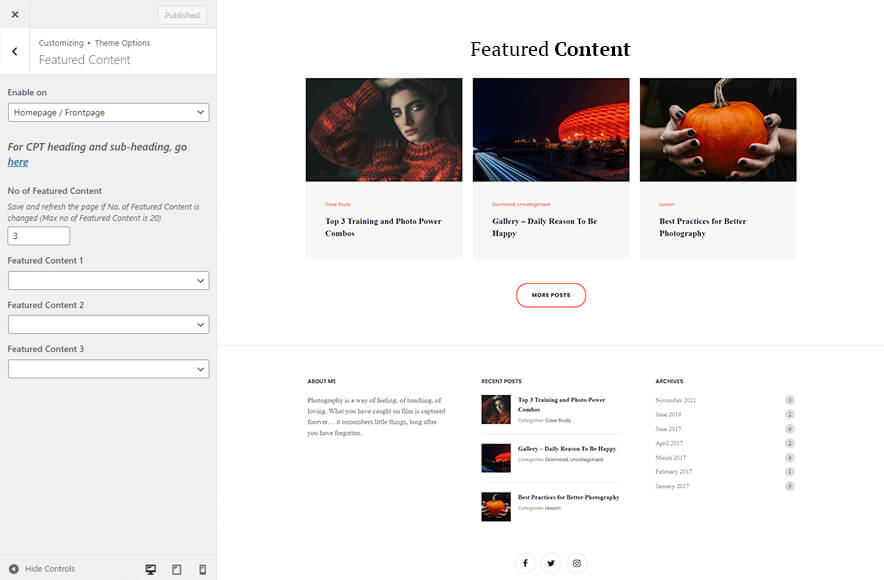Open the Enable on dropdown
884x580 pixels.
pos(108,112)
